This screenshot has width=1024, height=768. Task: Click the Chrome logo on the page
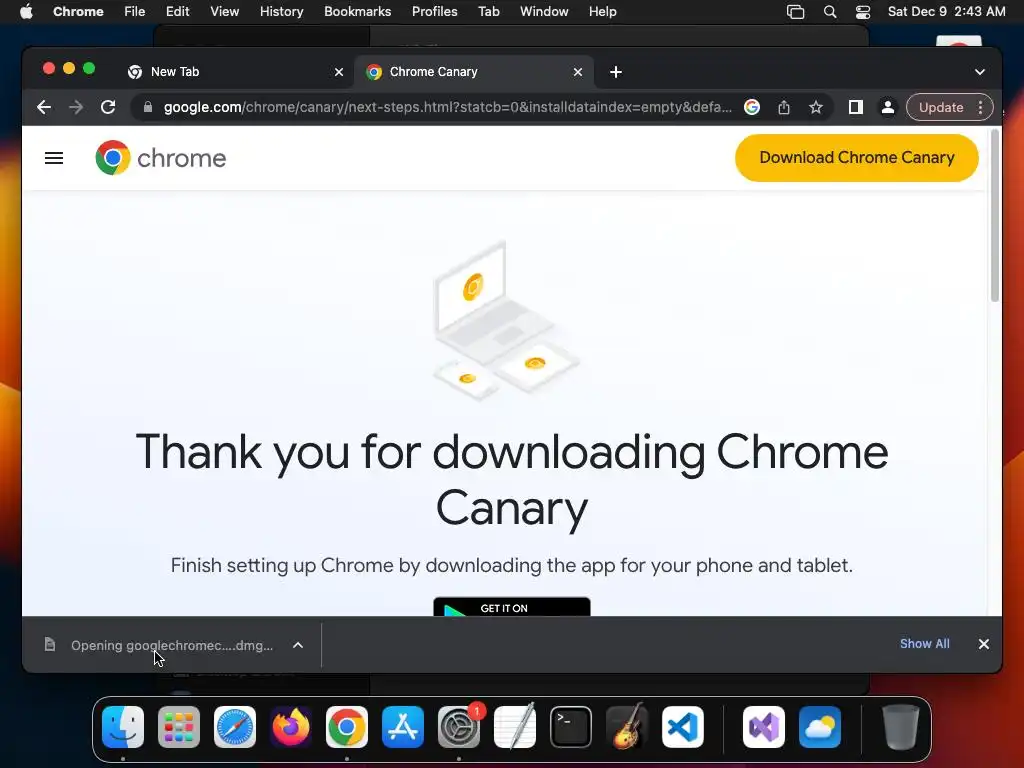[x=161, y=158]
